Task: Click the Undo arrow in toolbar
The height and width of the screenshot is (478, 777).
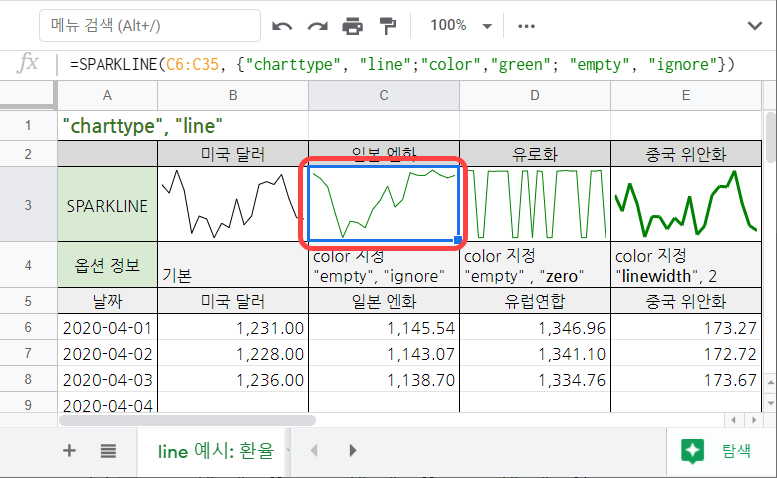Action: (283, 25)
